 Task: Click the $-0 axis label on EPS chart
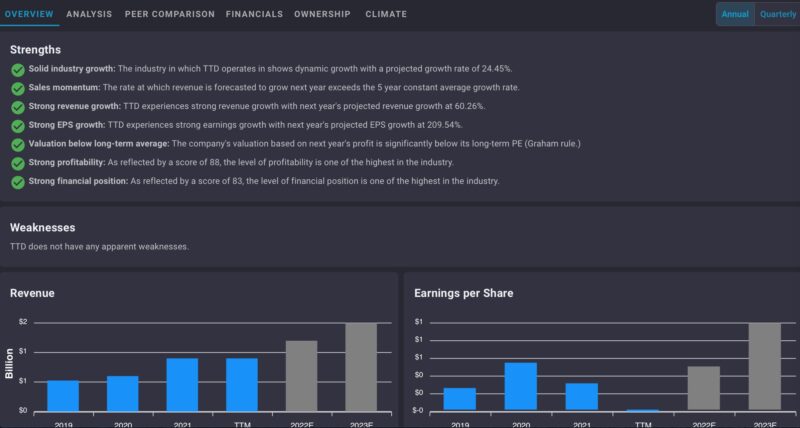(x=418, y=410)
